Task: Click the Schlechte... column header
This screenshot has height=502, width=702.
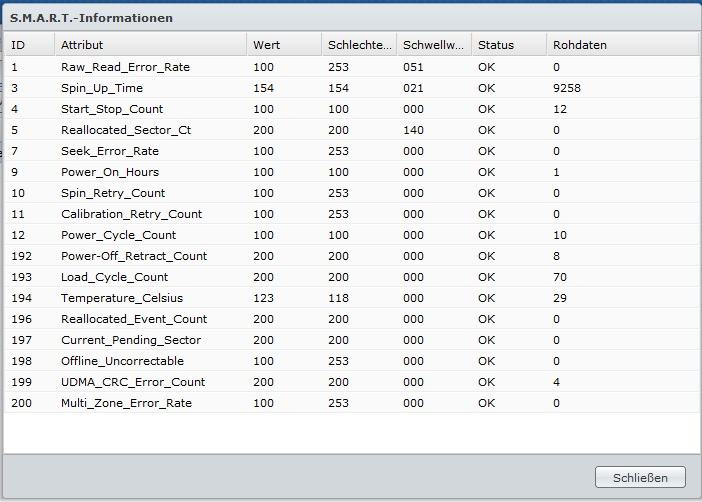Action: pyautogui.click(x=359, y=45)
